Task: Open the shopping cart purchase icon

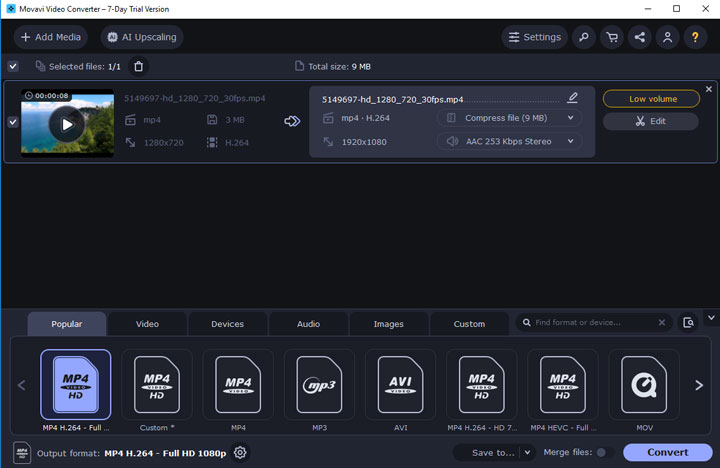Action: (611, 38)
